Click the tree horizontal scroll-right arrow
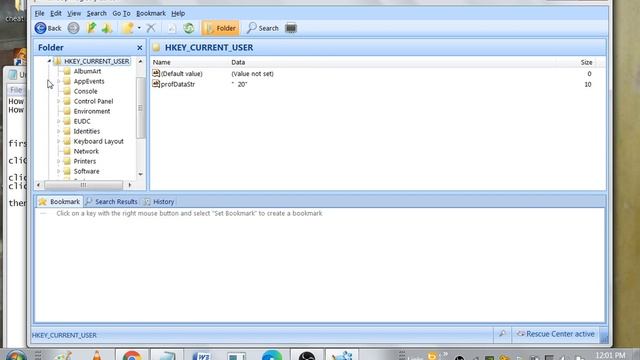The width and height of the screenshot is (640, 360). click(130, 185)
